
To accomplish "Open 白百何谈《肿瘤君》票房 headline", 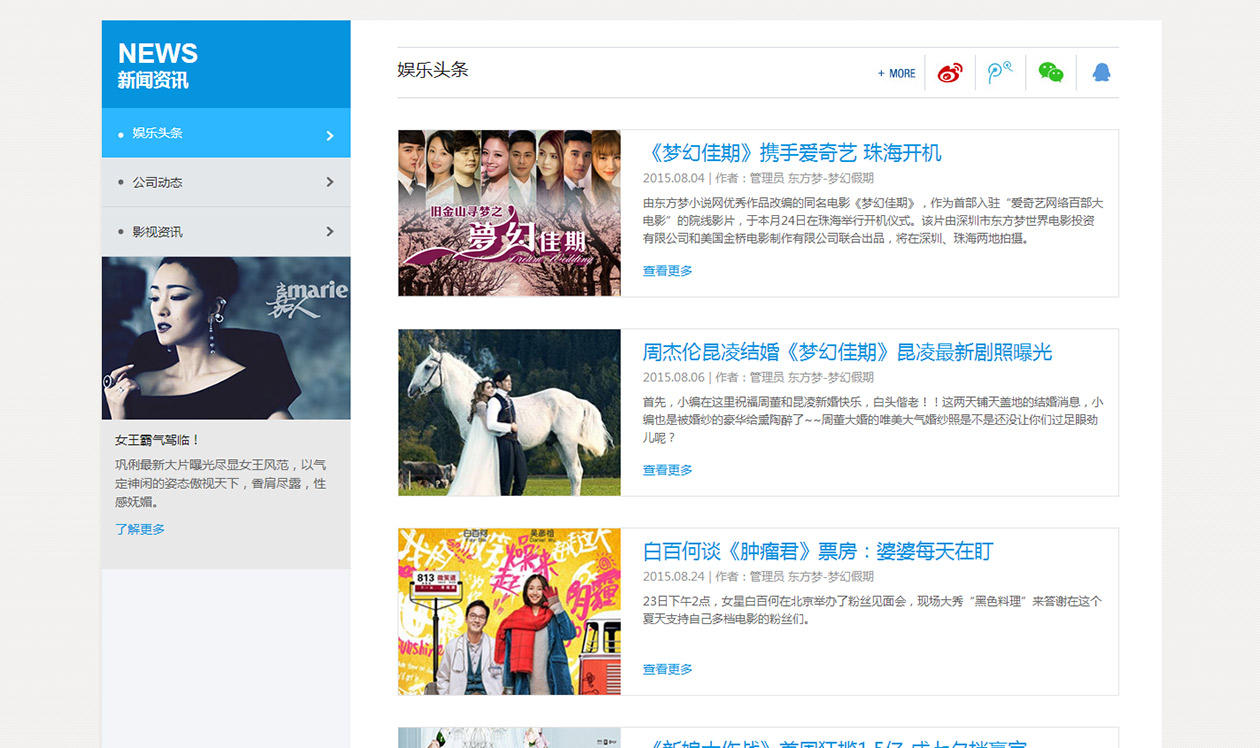I will point(818,551).
